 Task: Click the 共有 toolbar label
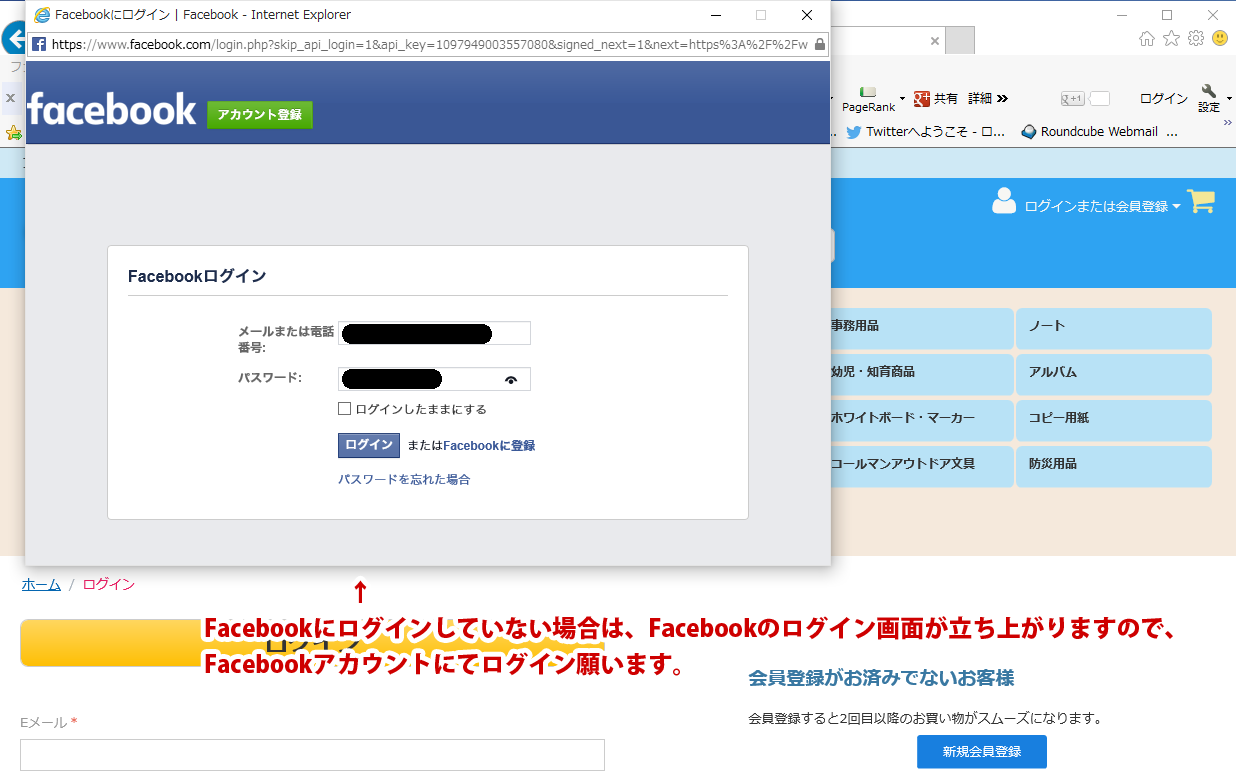pyautogui.click(x=946, y=98)
